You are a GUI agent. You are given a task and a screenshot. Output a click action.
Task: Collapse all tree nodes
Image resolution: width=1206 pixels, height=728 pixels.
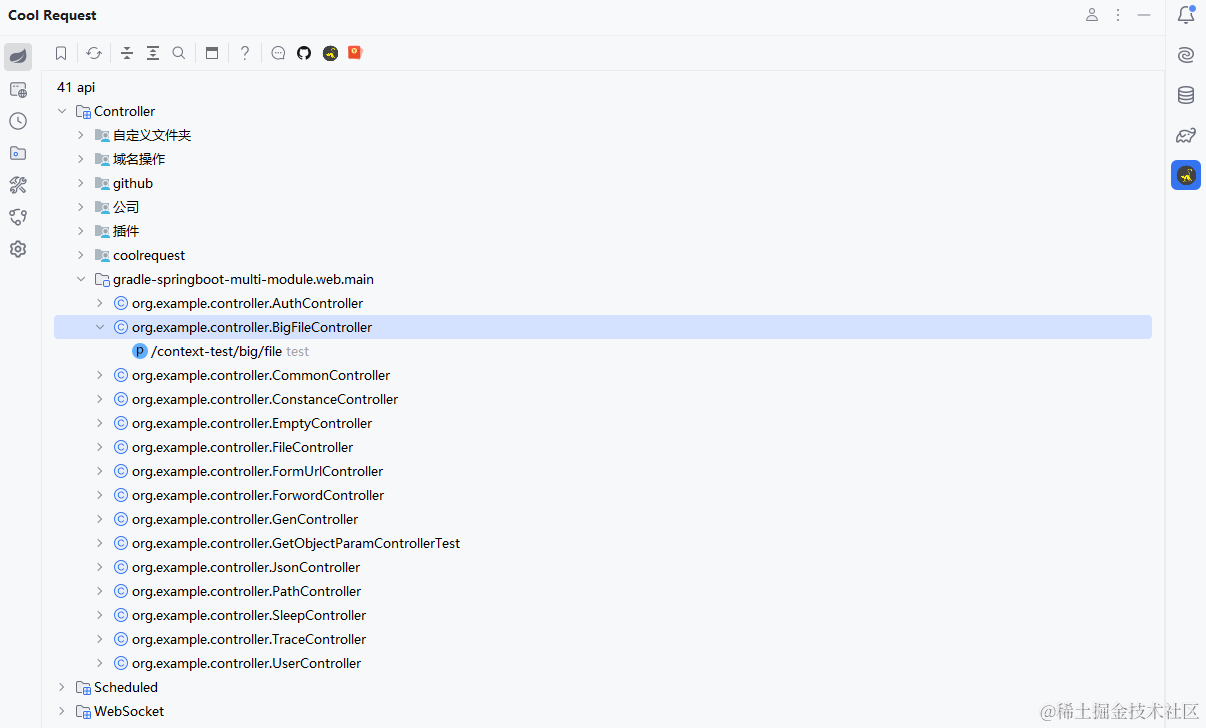click(x=127, y=53)
